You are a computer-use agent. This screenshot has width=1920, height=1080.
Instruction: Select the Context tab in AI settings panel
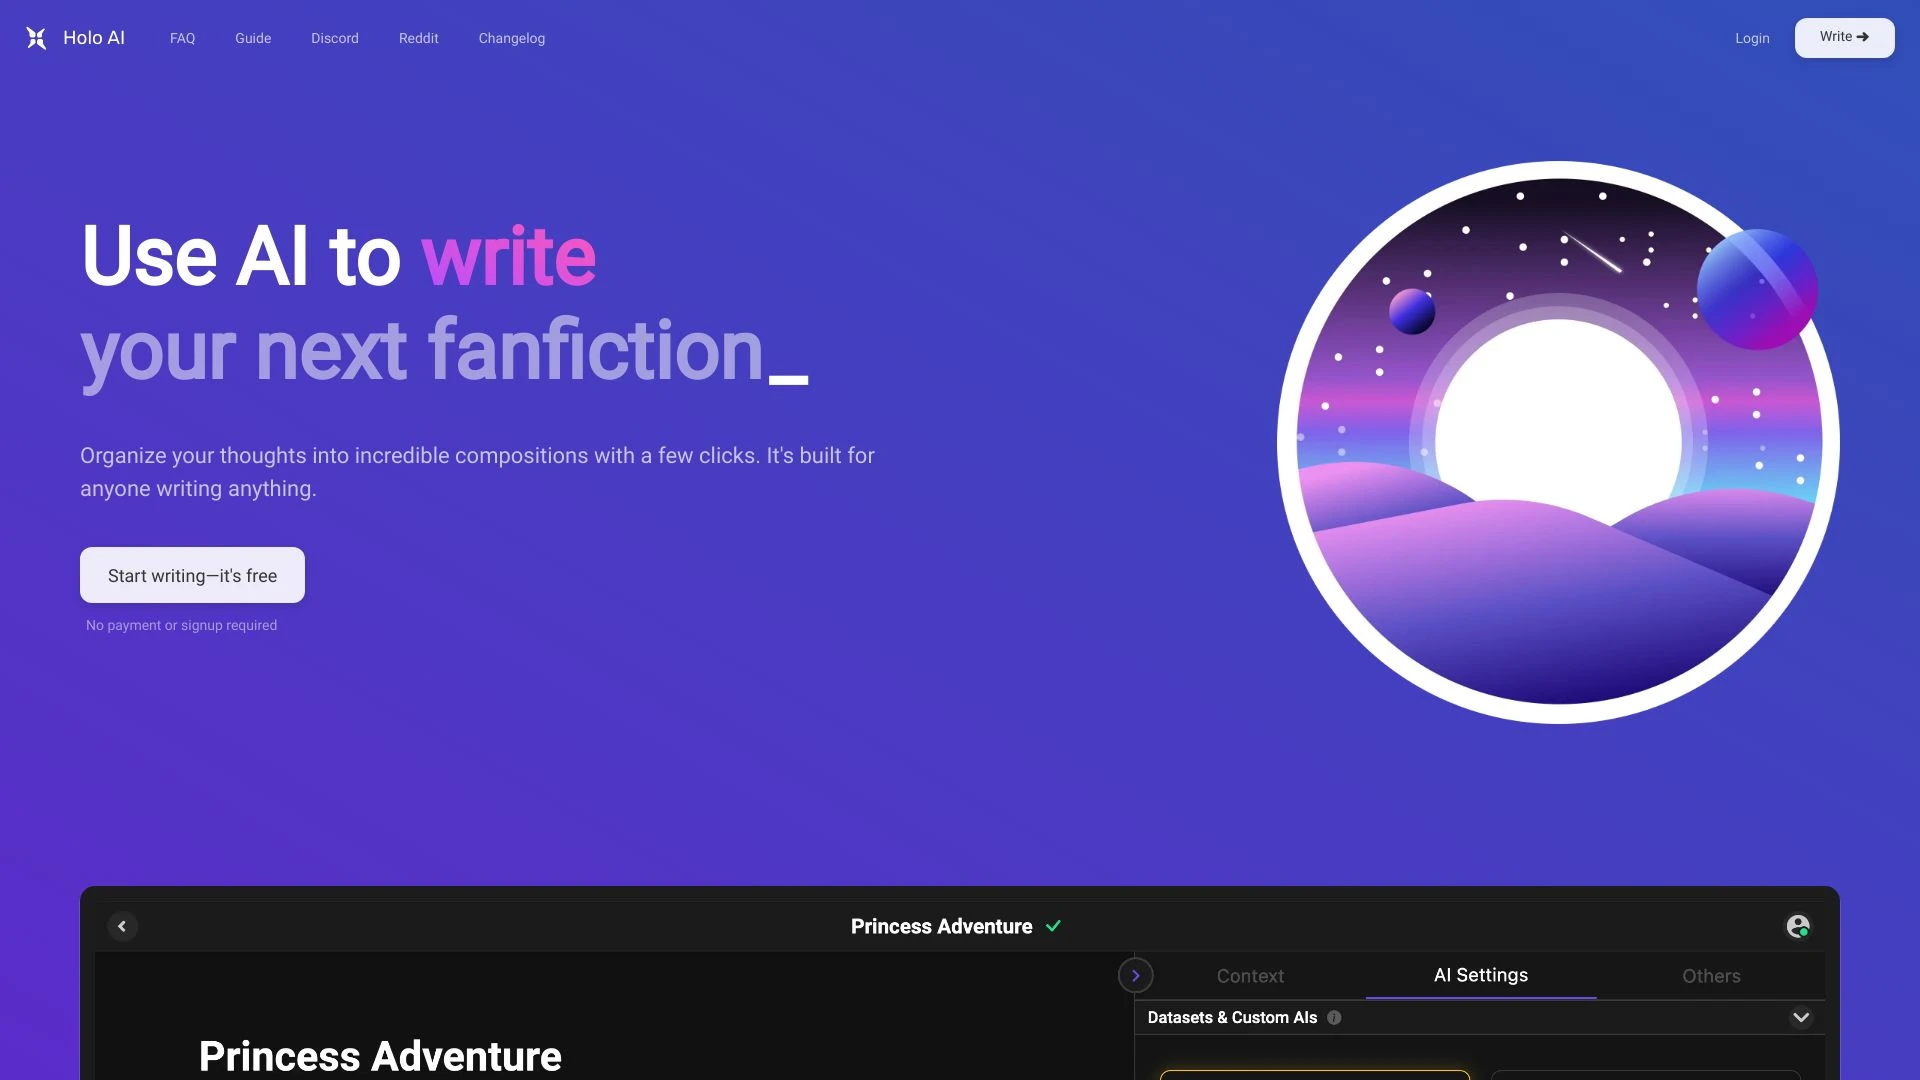click(1250, 976)
